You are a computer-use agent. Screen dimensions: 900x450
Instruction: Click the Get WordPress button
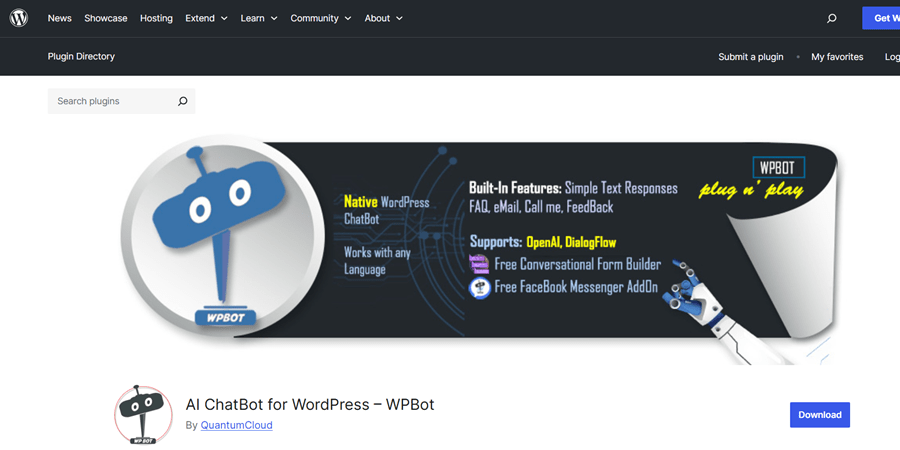click(x=882, y=18)
